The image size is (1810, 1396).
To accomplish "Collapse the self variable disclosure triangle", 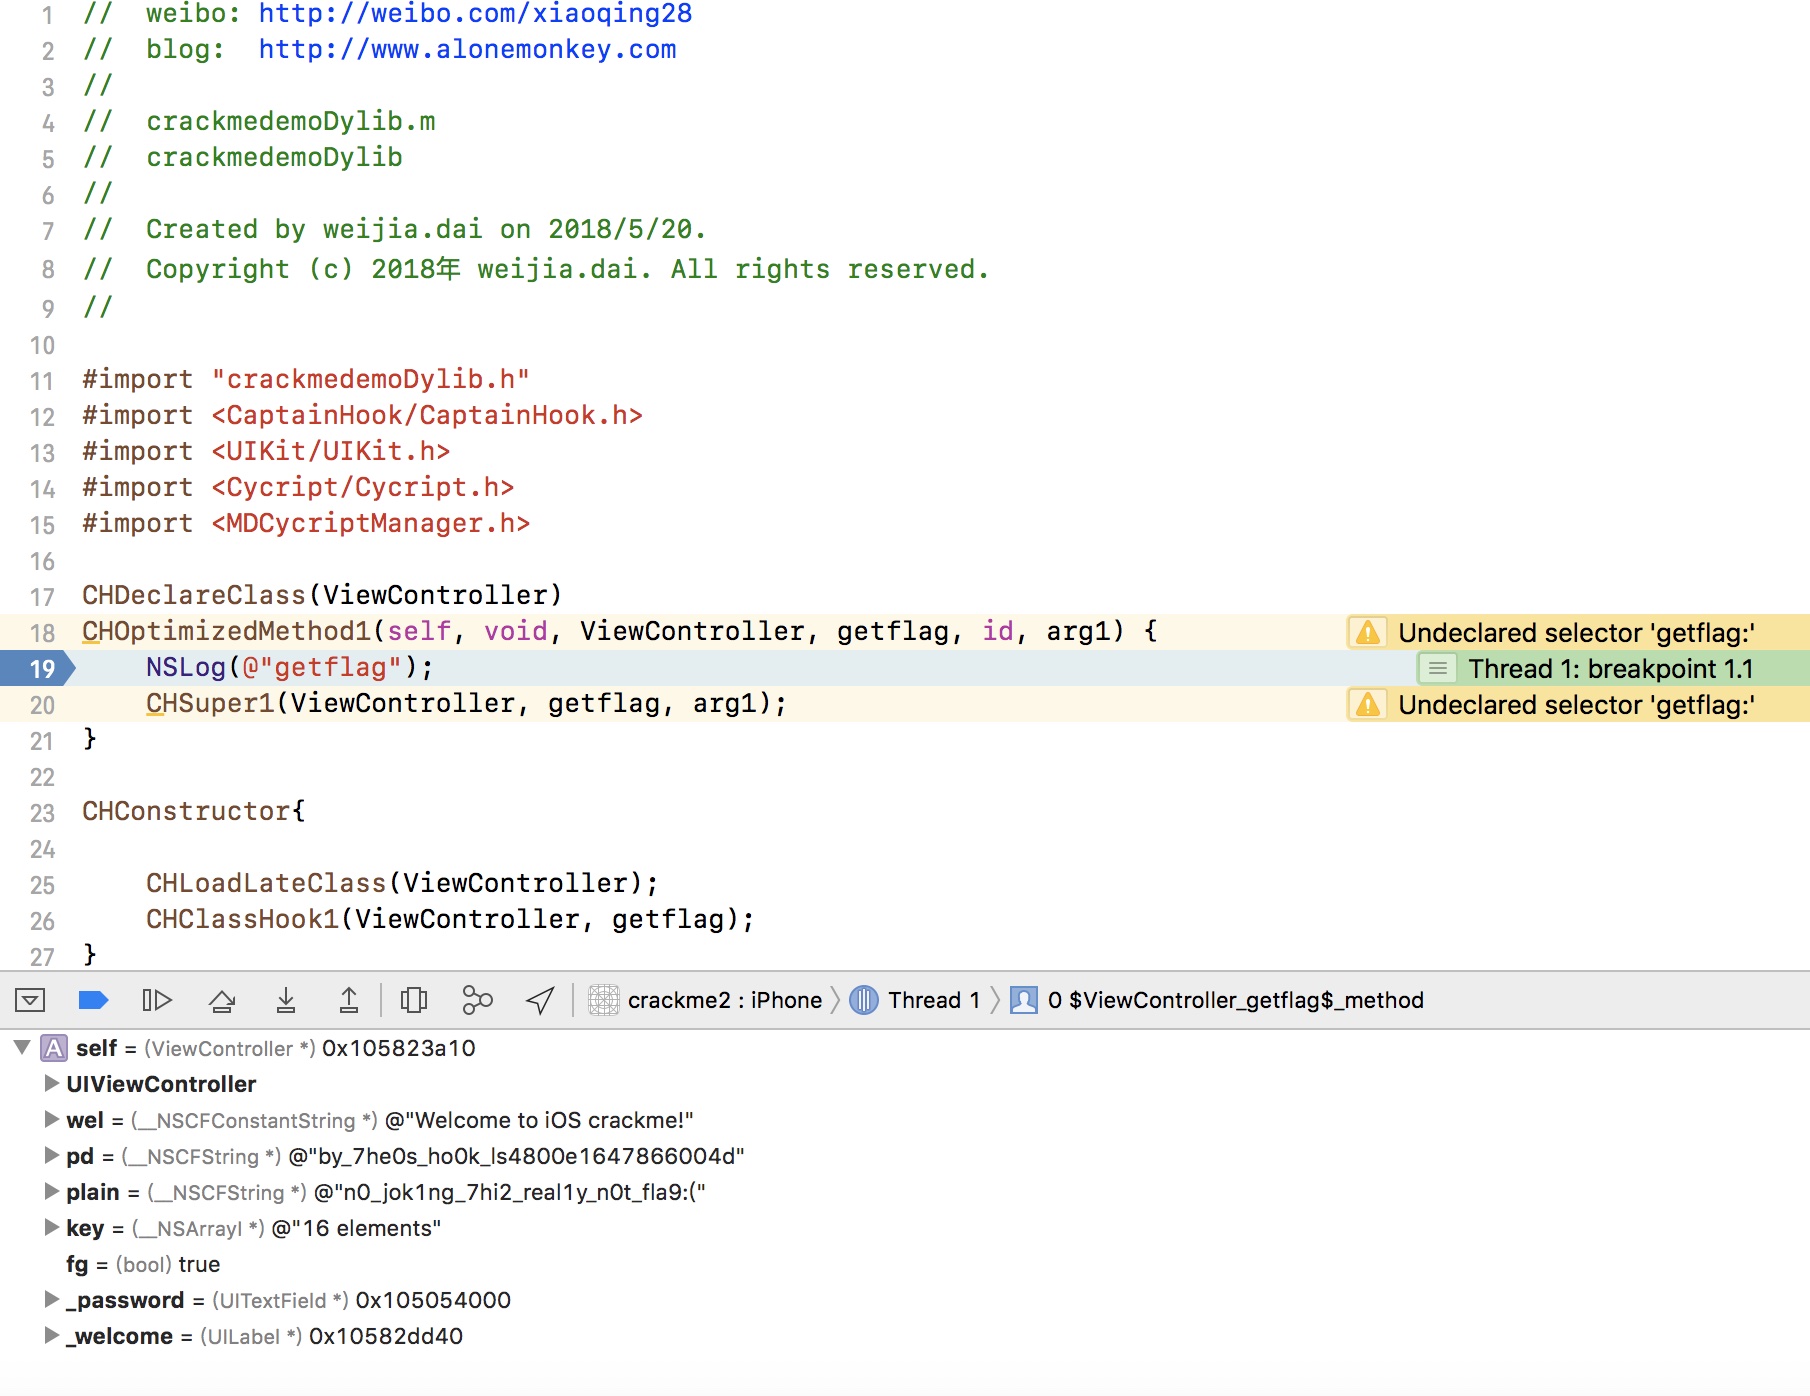I will click(x=20, y=1048).
